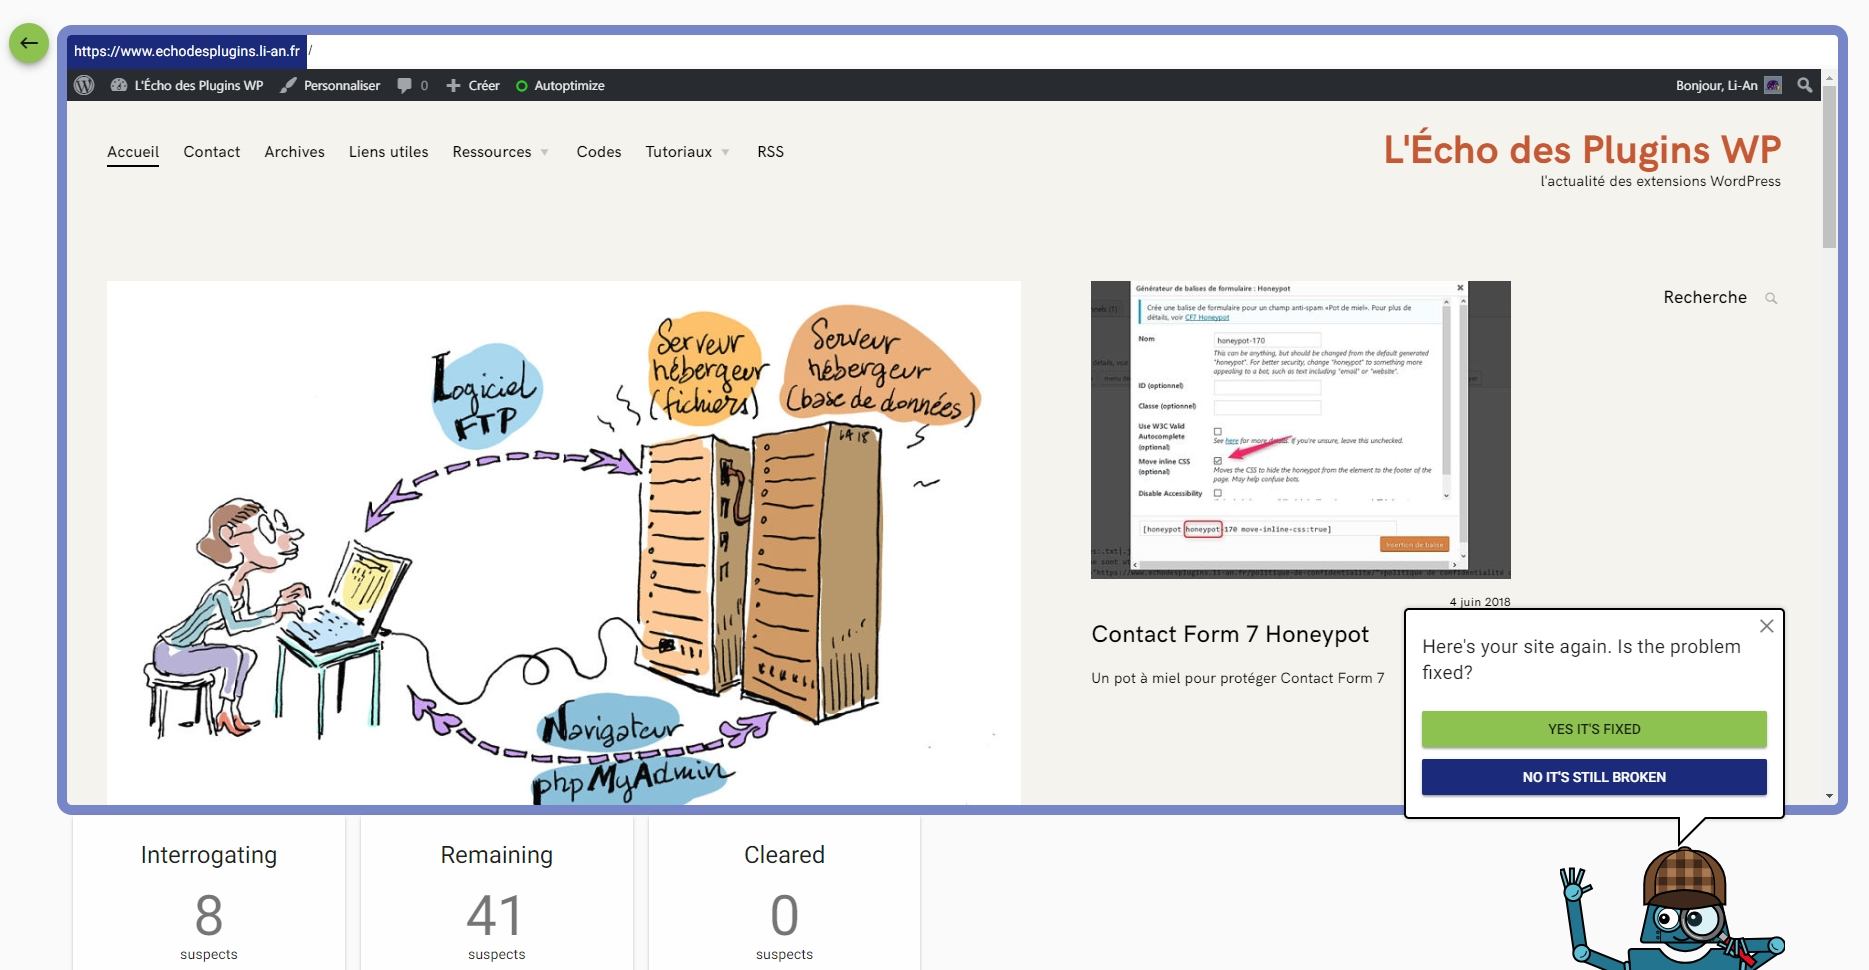Viewport: 1869px width, 970px height.
Task: Click the Li-An user avatar
Action: coord(1773,85)
